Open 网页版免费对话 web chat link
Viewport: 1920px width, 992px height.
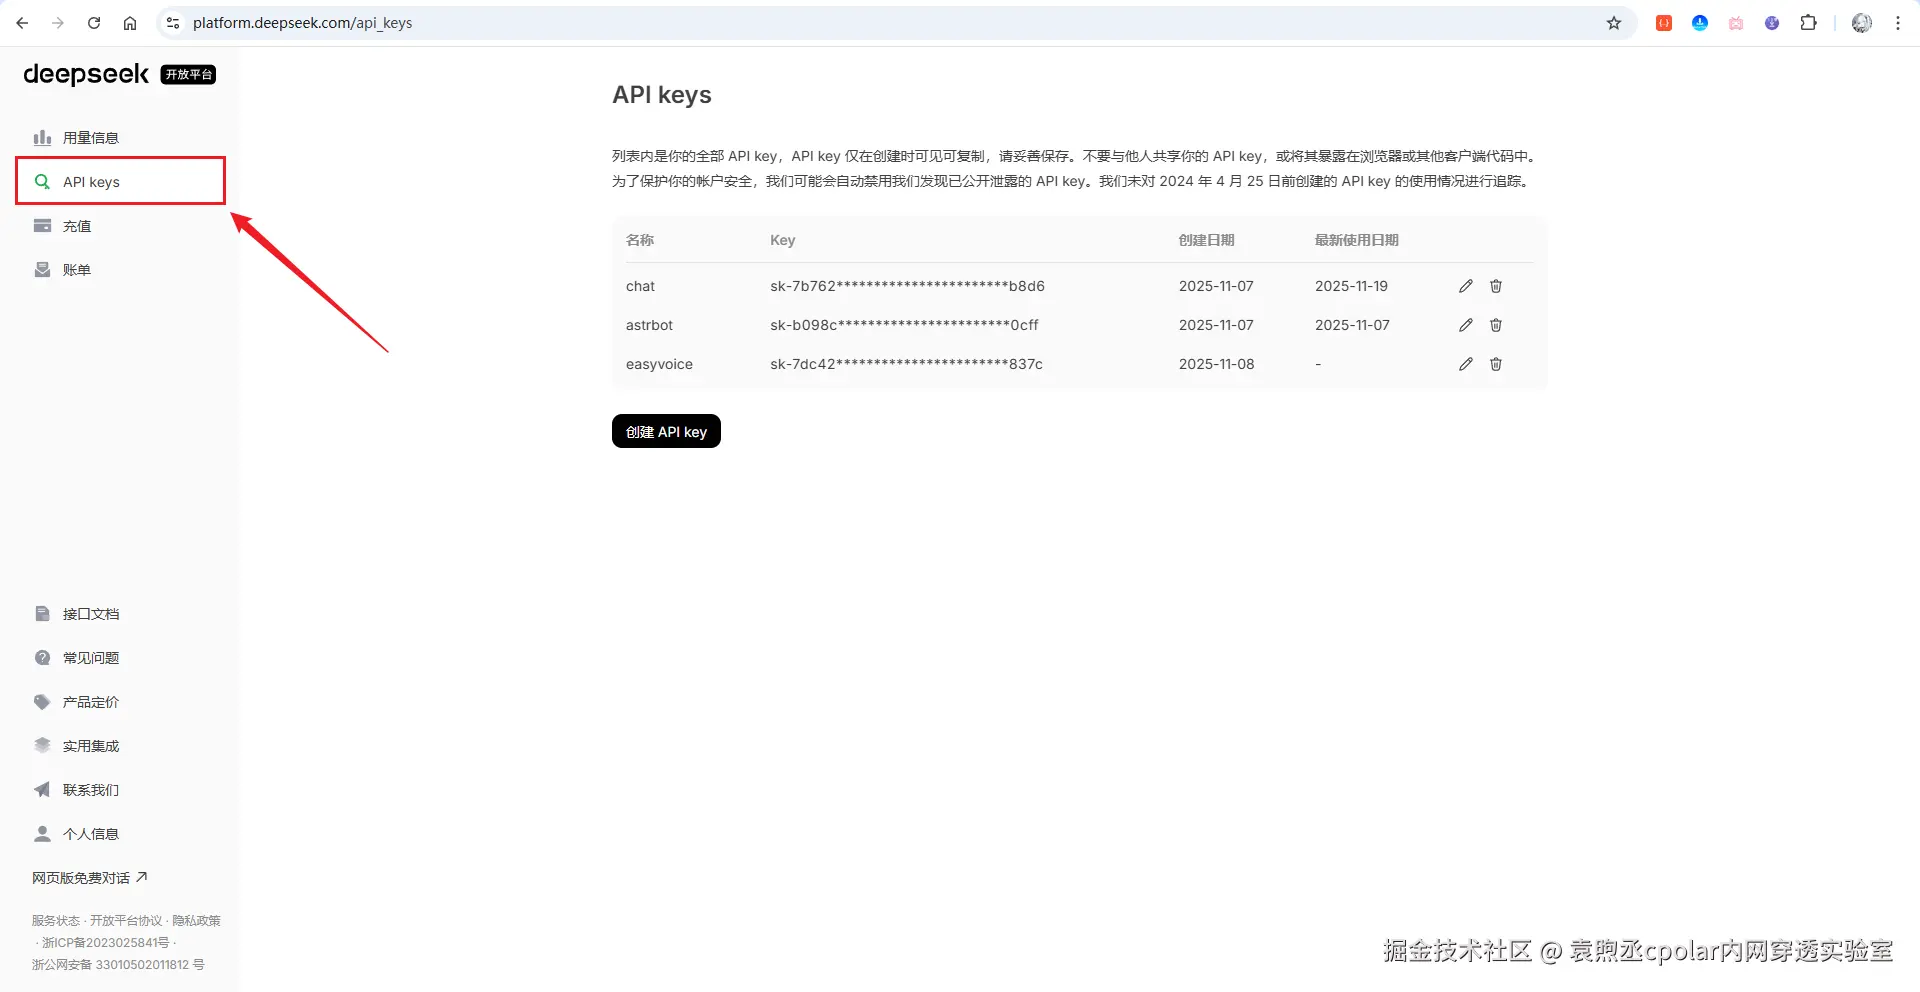tap(89, 878)
